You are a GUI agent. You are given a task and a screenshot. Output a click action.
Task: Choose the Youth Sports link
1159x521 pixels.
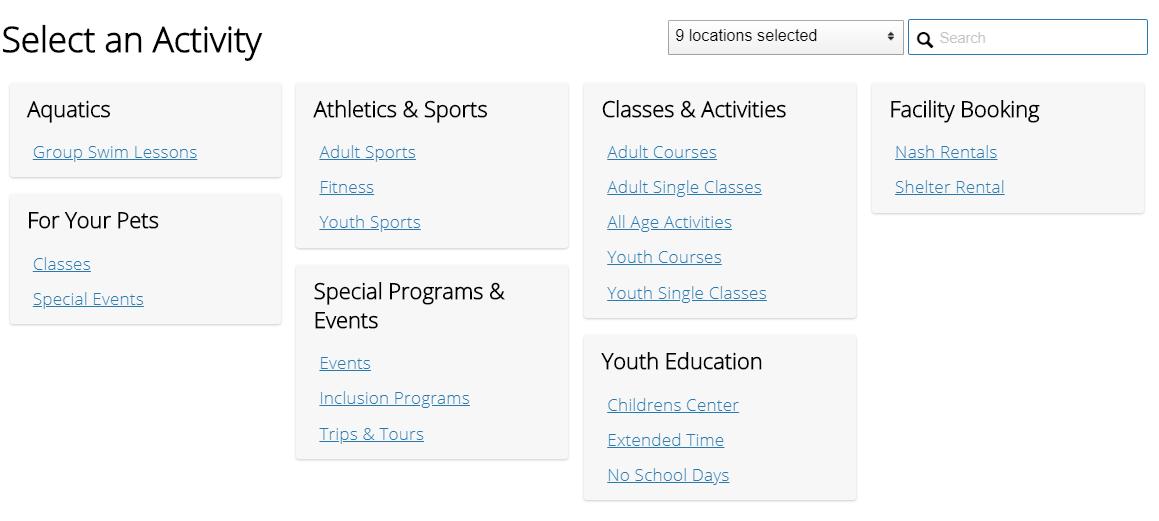tap(370, 222)
